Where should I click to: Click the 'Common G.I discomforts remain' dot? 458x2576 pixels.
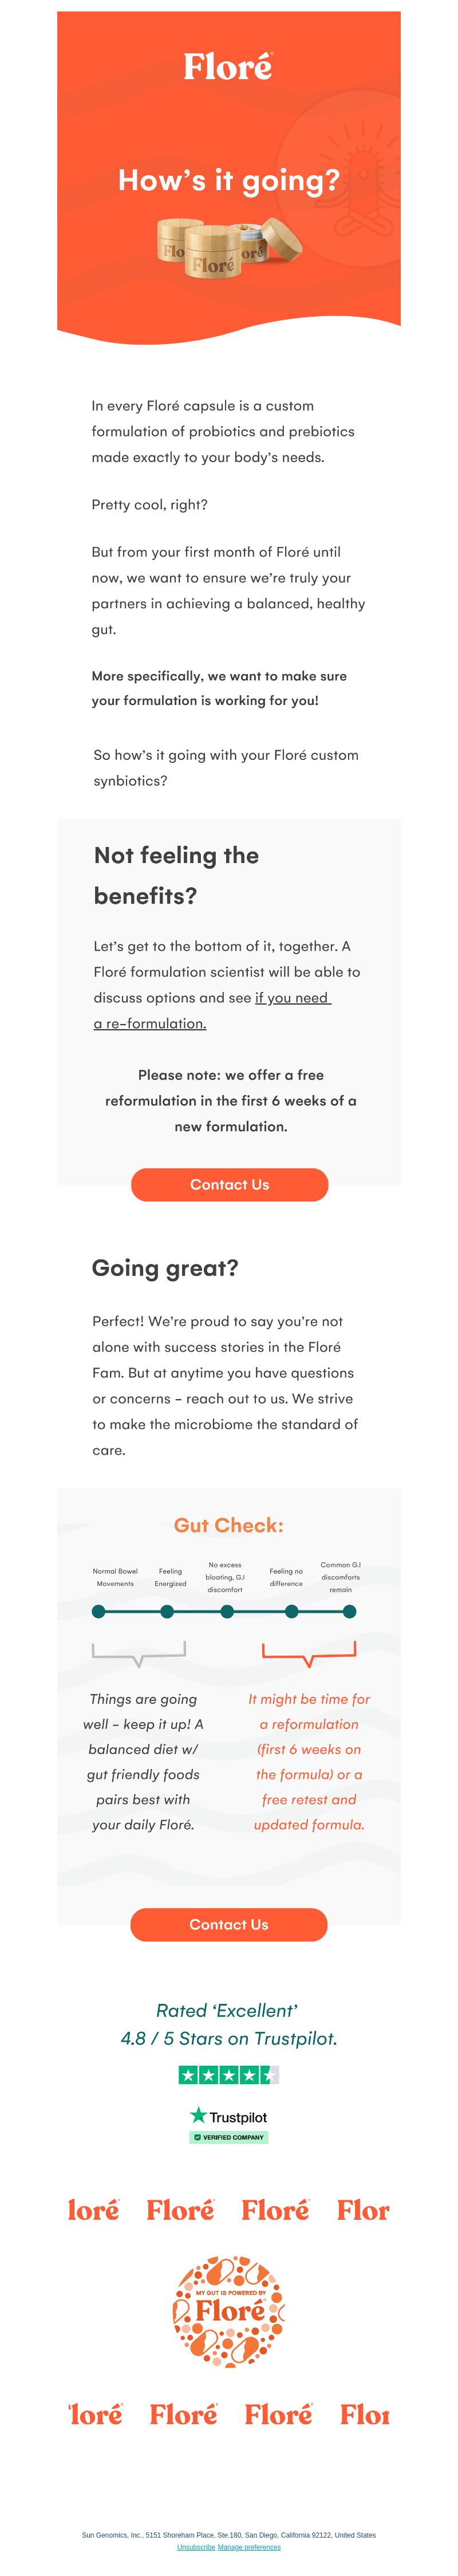click(x=349, y=1611)
